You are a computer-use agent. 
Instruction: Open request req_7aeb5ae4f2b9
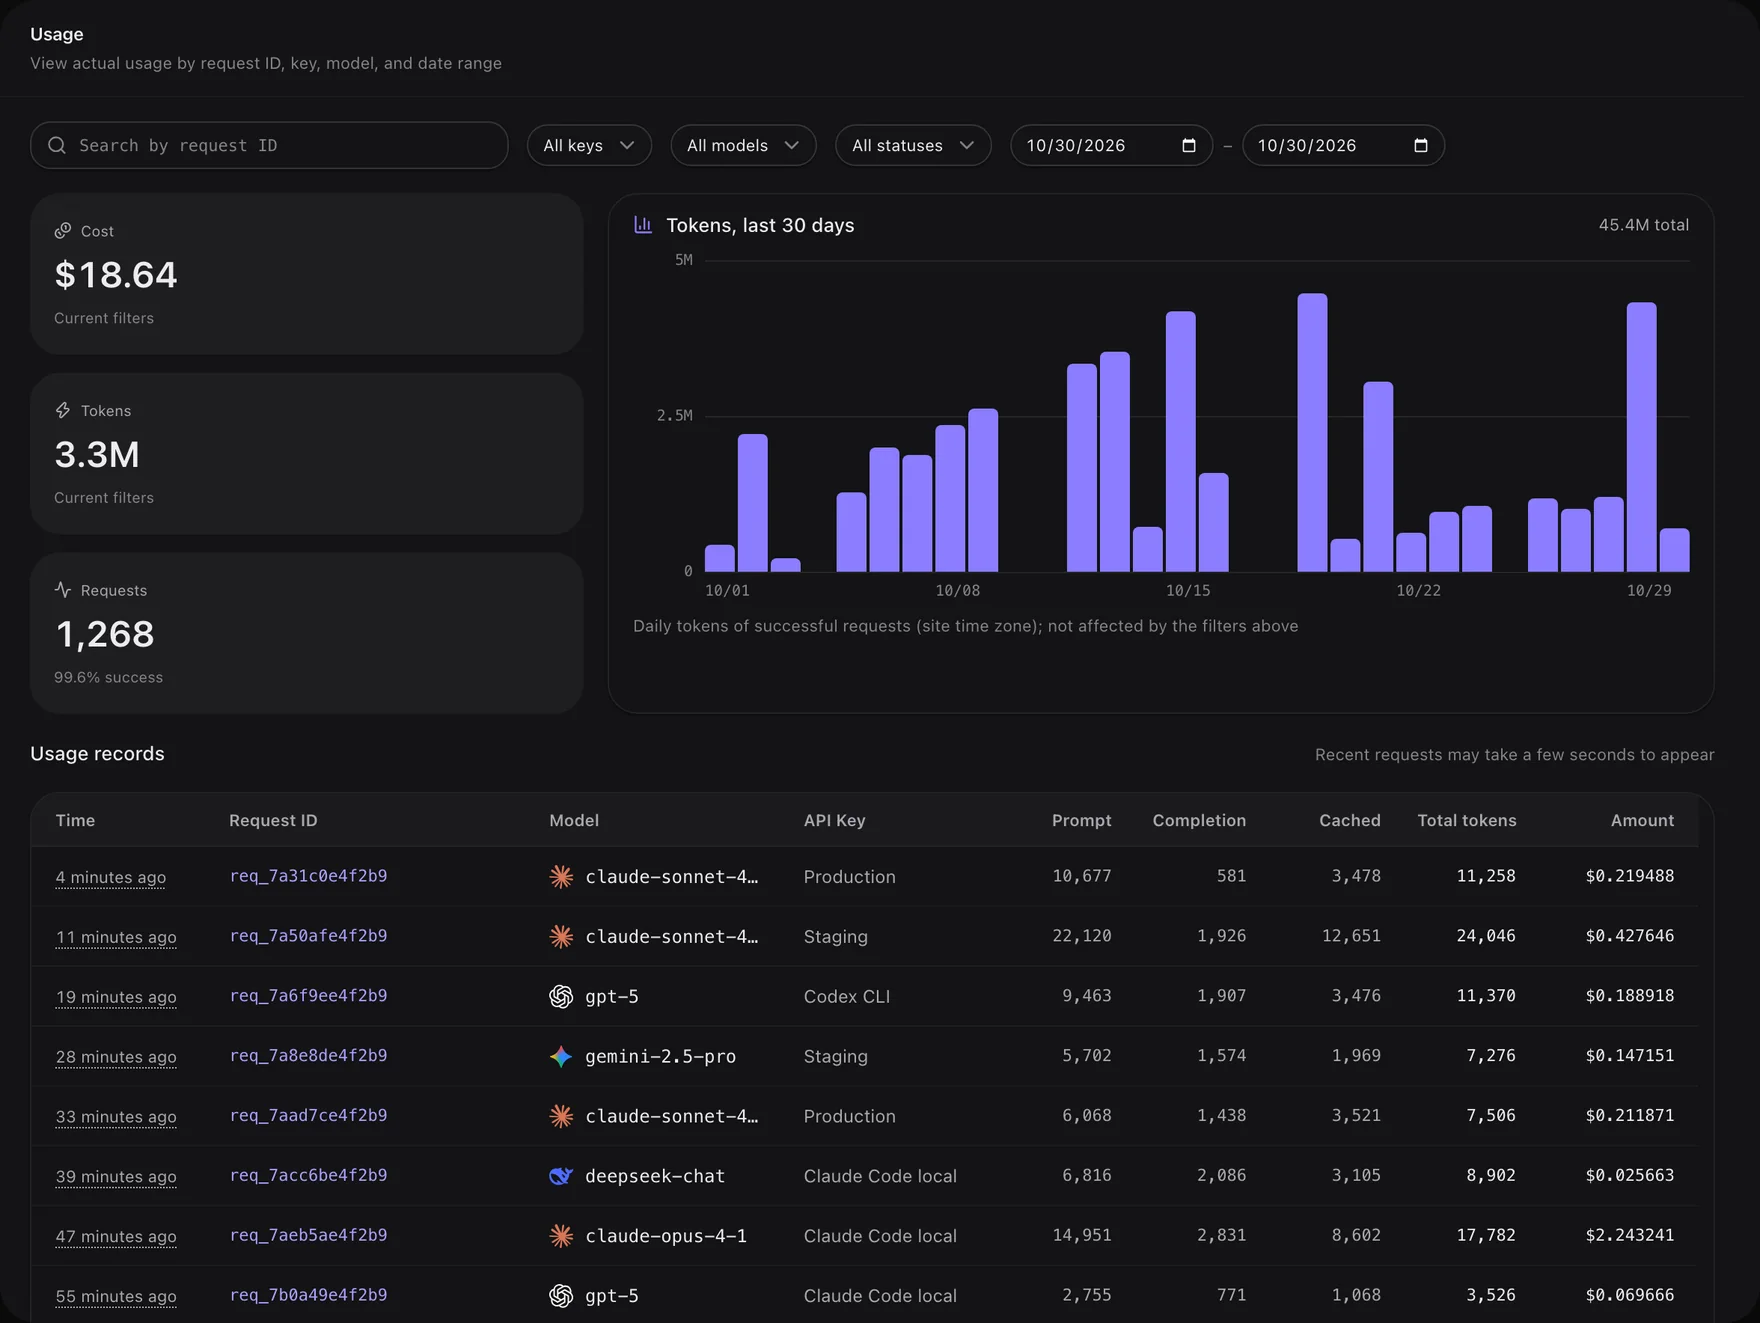click(x=308, y=1236)
